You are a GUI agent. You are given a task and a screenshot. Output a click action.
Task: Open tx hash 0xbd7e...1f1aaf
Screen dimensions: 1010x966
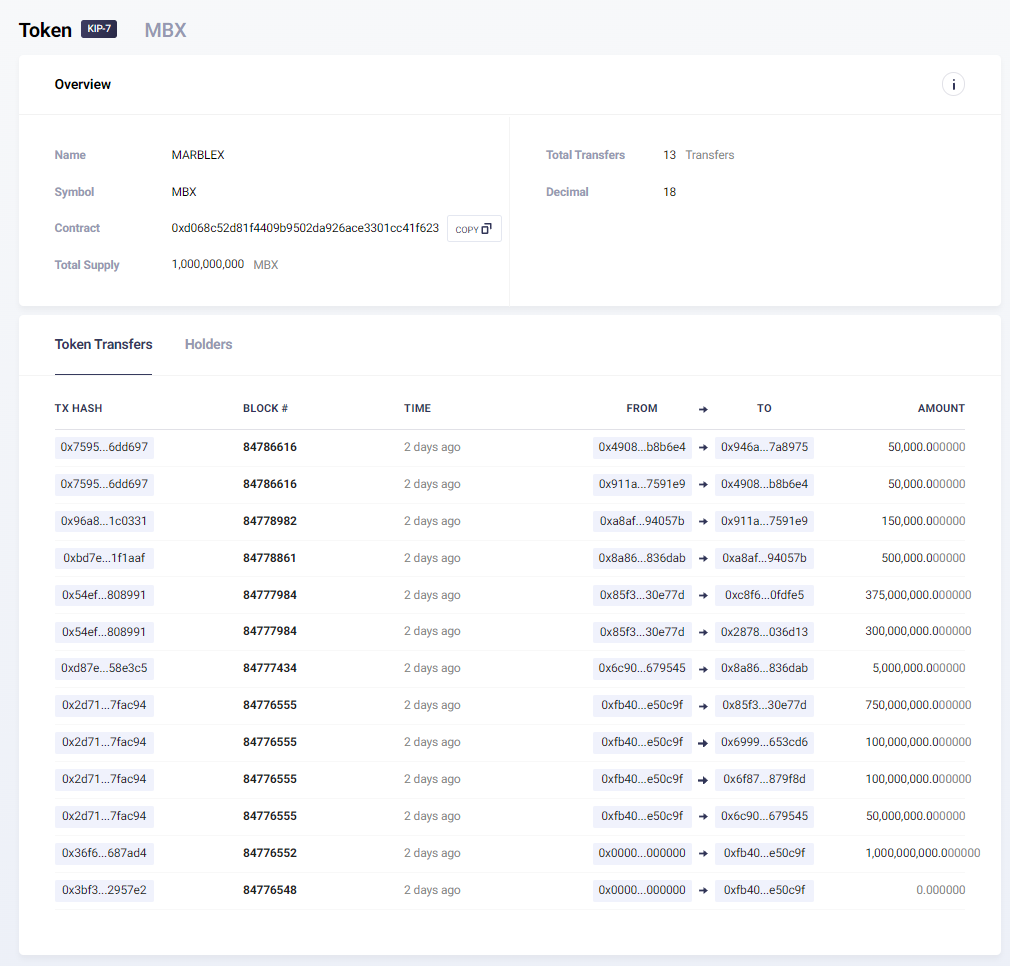(104, 558)
